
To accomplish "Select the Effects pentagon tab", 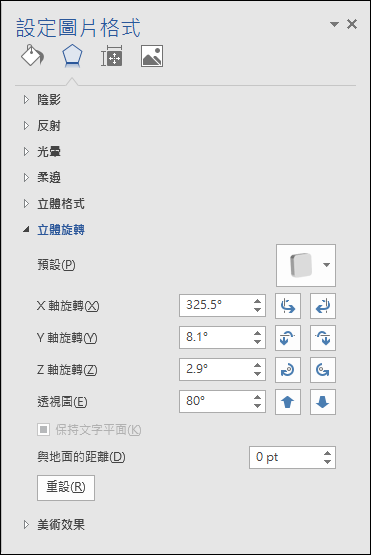I will point(72,56).
